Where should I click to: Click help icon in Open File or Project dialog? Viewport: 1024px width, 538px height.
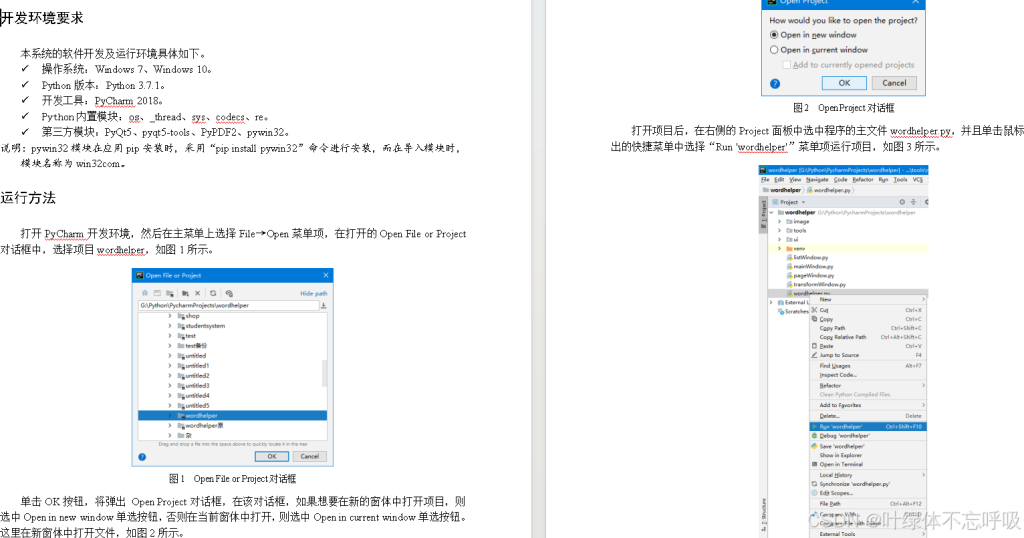(142, 456)
